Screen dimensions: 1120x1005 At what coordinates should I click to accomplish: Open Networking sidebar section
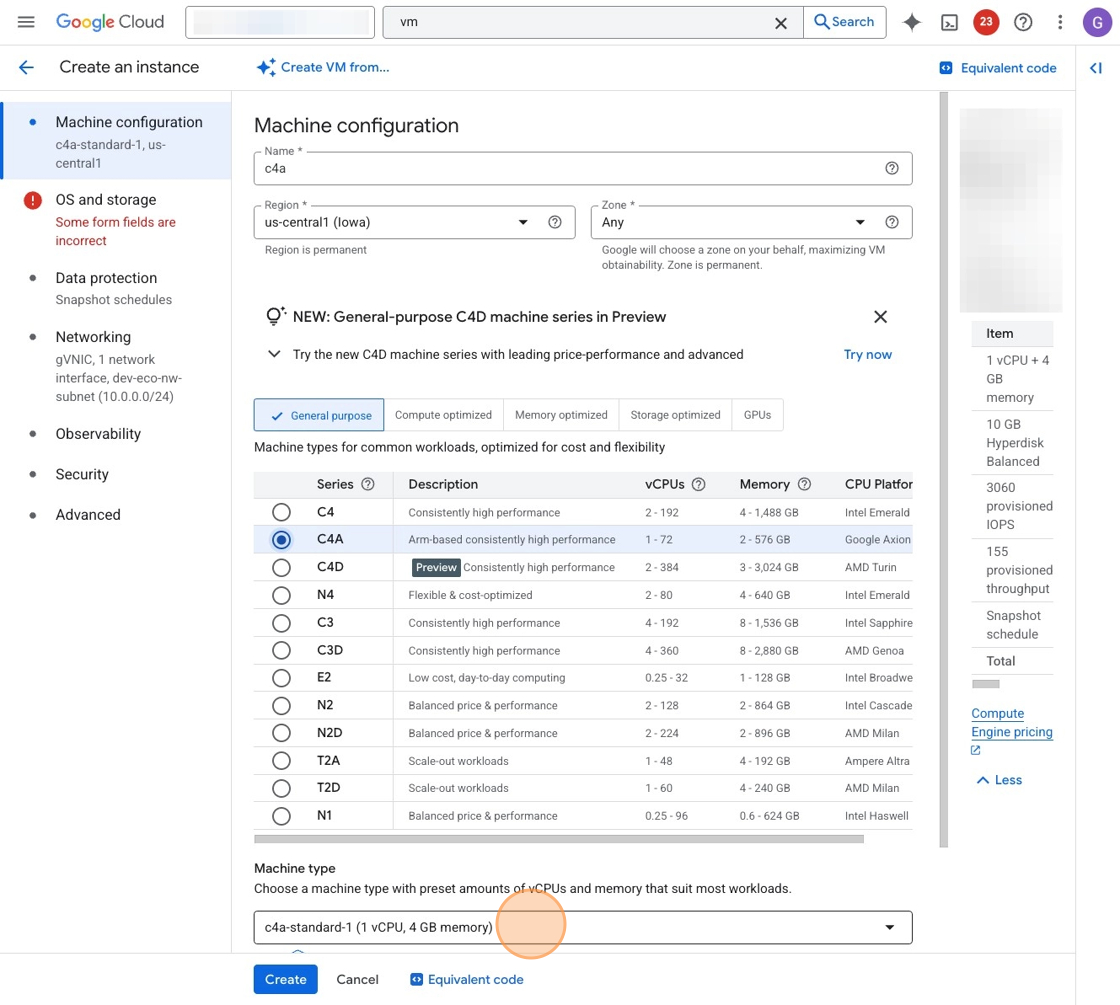(x=118, y=366)
